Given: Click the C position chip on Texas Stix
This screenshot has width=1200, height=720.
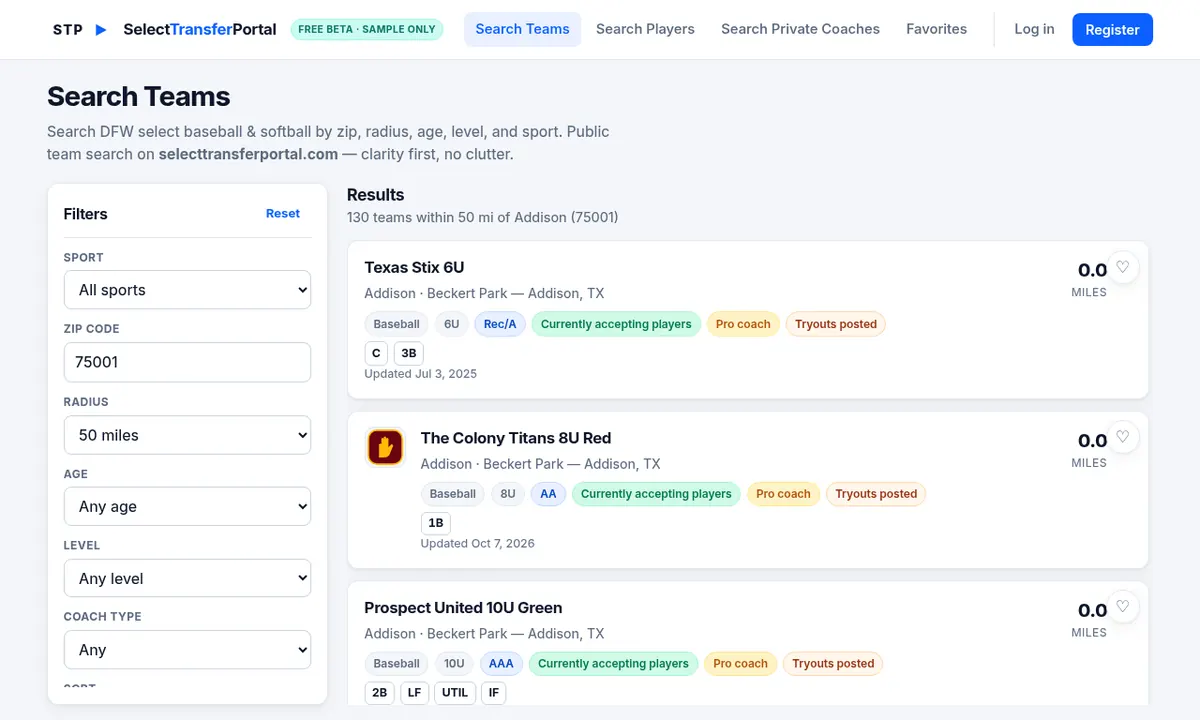Looking at the screenshot, I should tap(376, 353).
